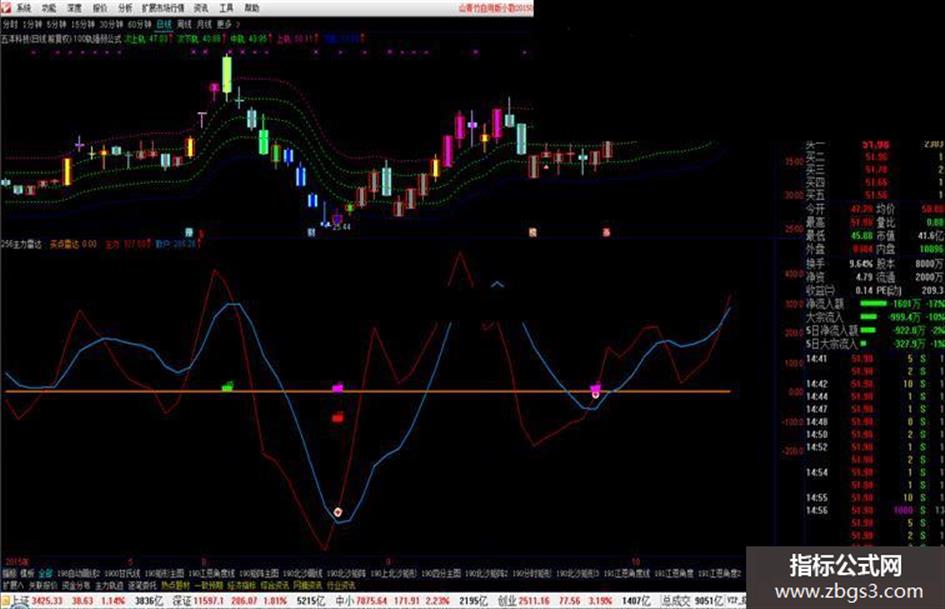
Task: Click the circle signal icon near the right zero crossing
Action: point(595,394)
